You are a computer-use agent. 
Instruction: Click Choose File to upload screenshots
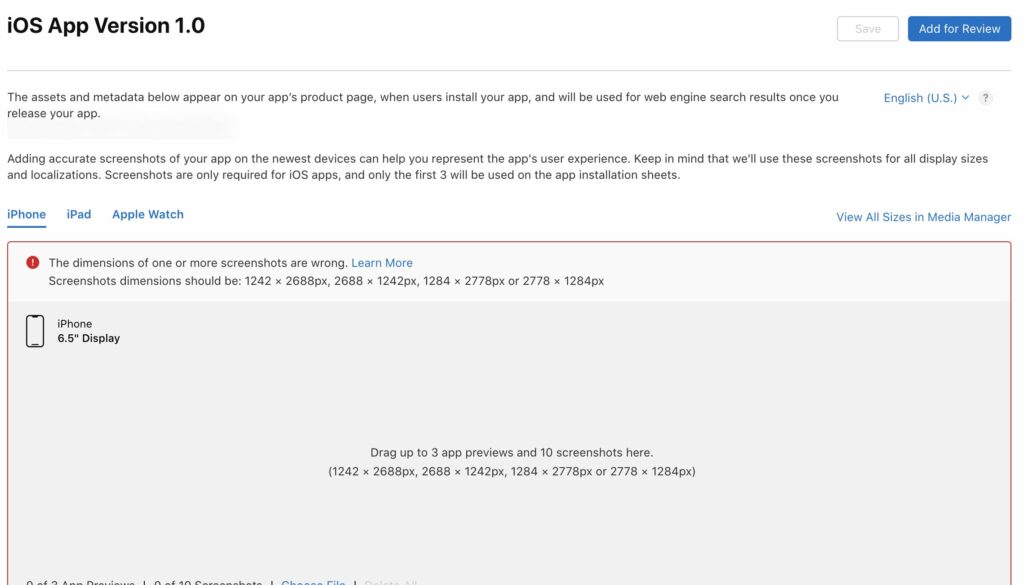(312, 582)
